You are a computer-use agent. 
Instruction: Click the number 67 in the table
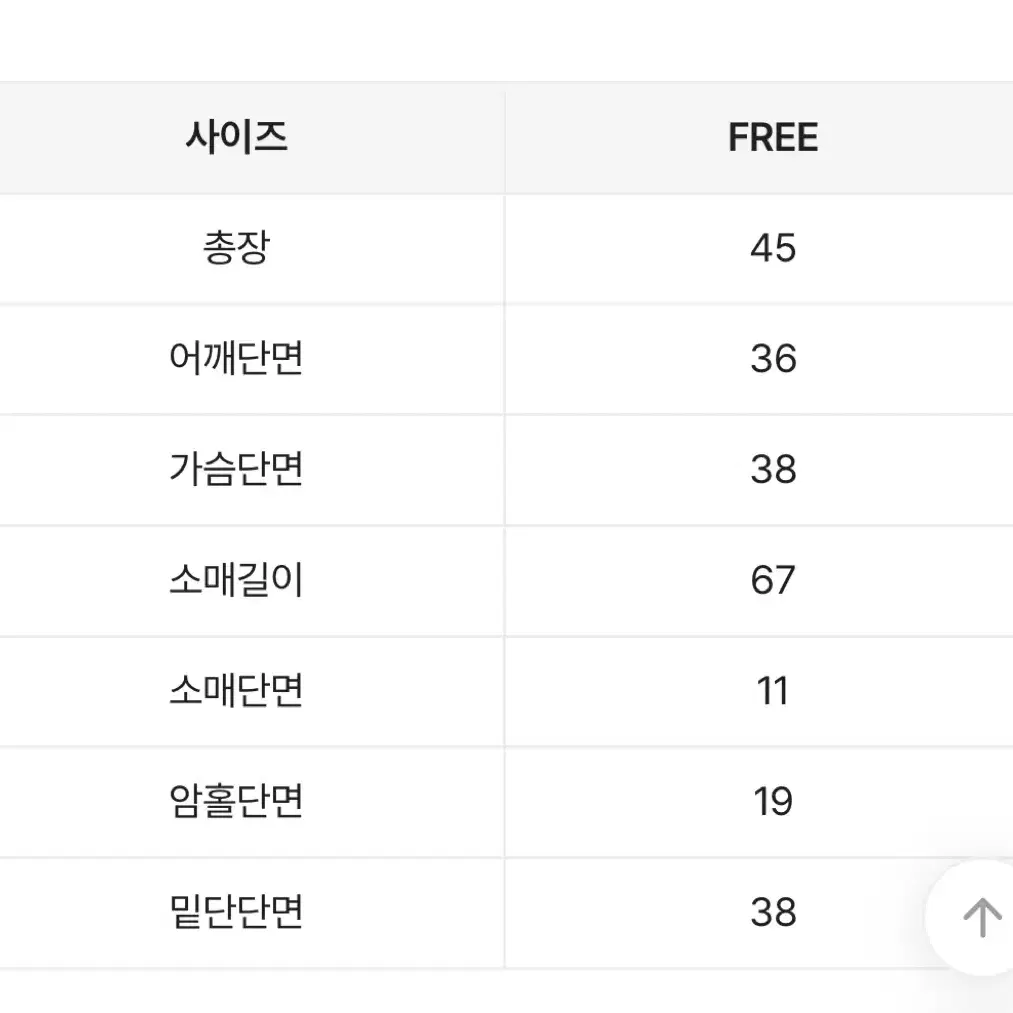coord(773,580)
